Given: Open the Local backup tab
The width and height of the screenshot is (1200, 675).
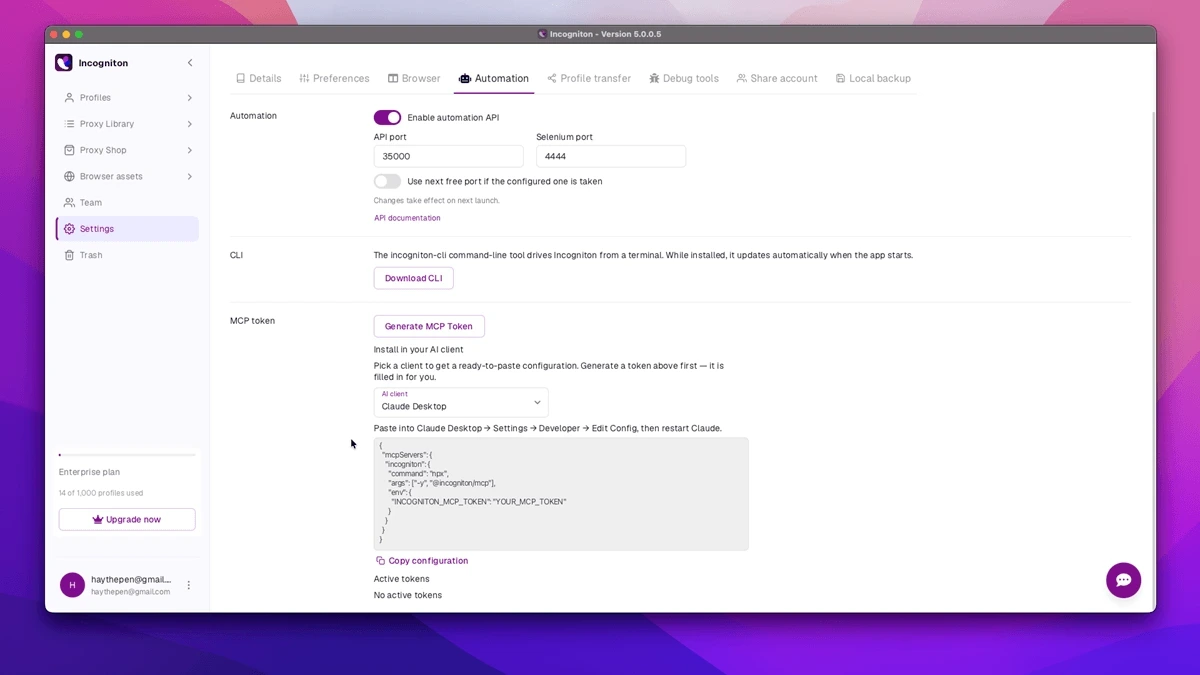Looking at the screenshot, I should pos(873,78).
